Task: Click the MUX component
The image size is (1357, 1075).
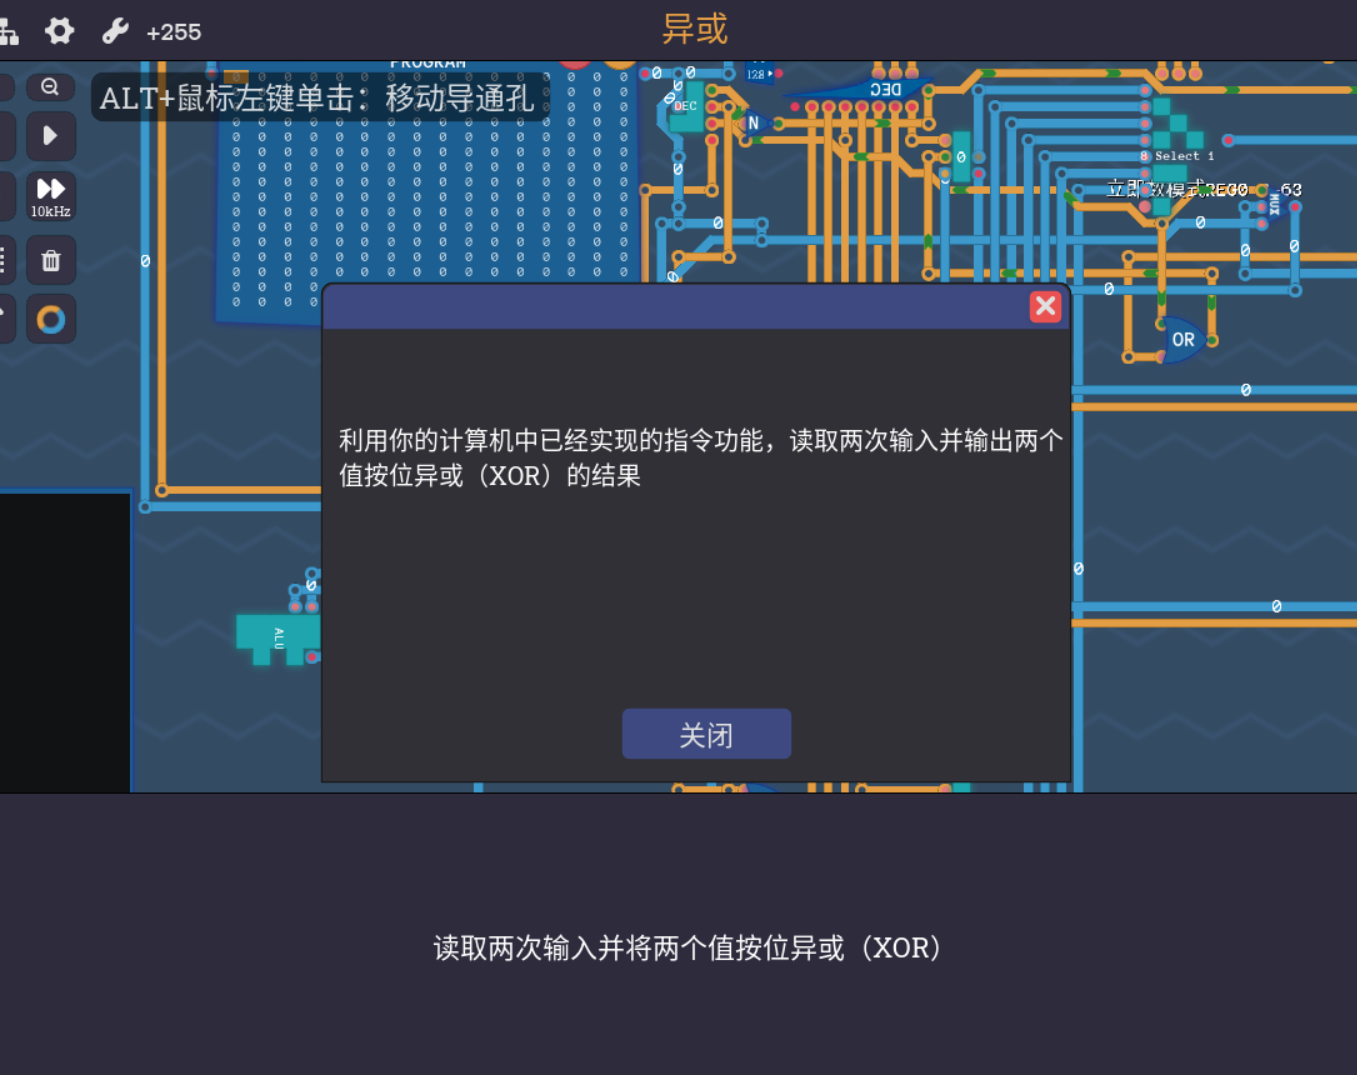Action: coord(1274,205)
